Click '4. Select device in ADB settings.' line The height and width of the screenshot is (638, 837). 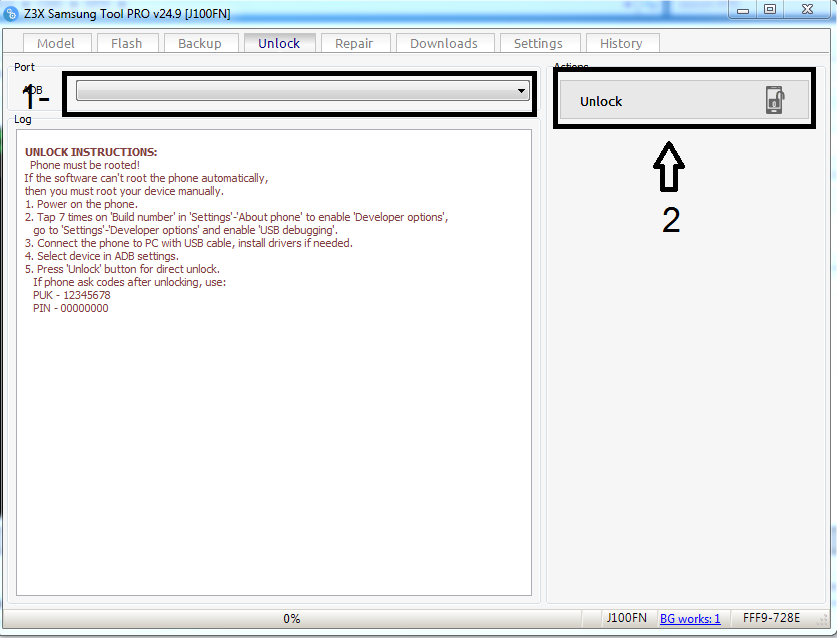pyautogui.click(x=101, y=256)
